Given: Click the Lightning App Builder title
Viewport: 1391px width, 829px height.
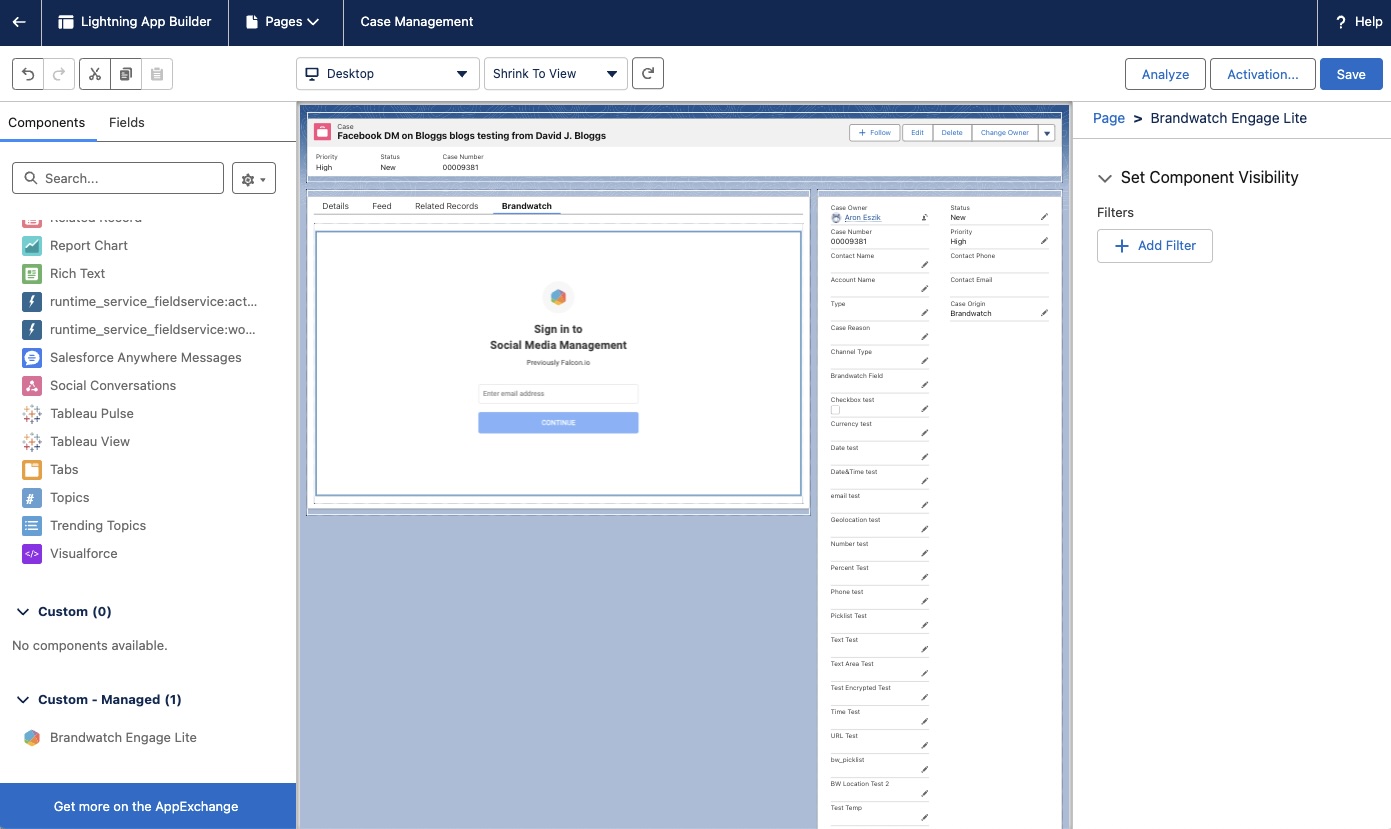Looking at the screenshot, I should click(146, 22).
